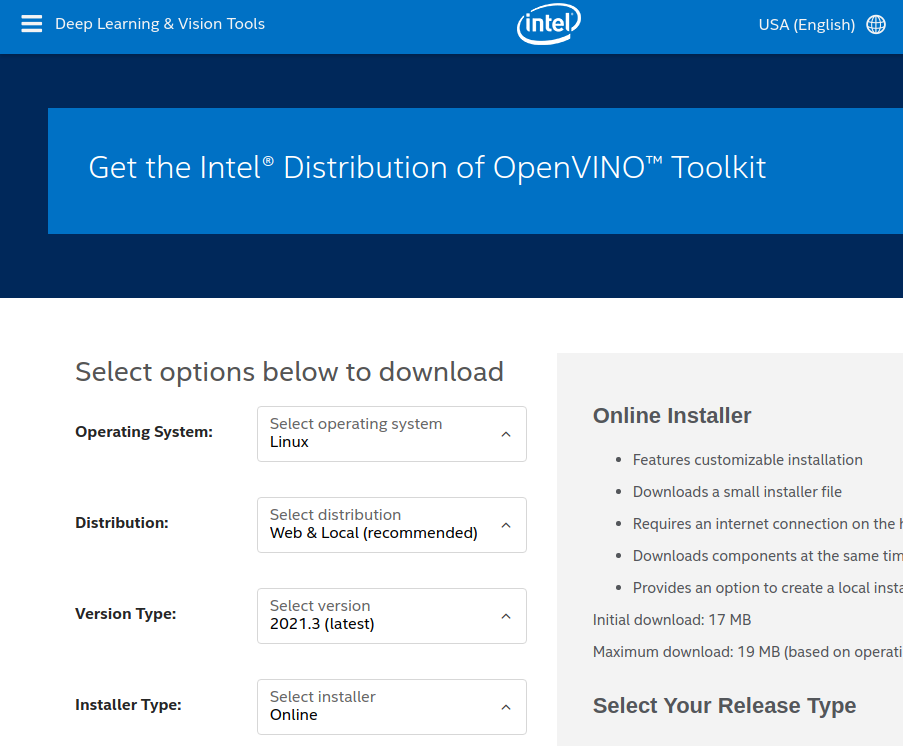Open the Deep Learning & Vision Tools link
Image resolution: width=903 pixels, height=746 pixels.
coord(160,24)
